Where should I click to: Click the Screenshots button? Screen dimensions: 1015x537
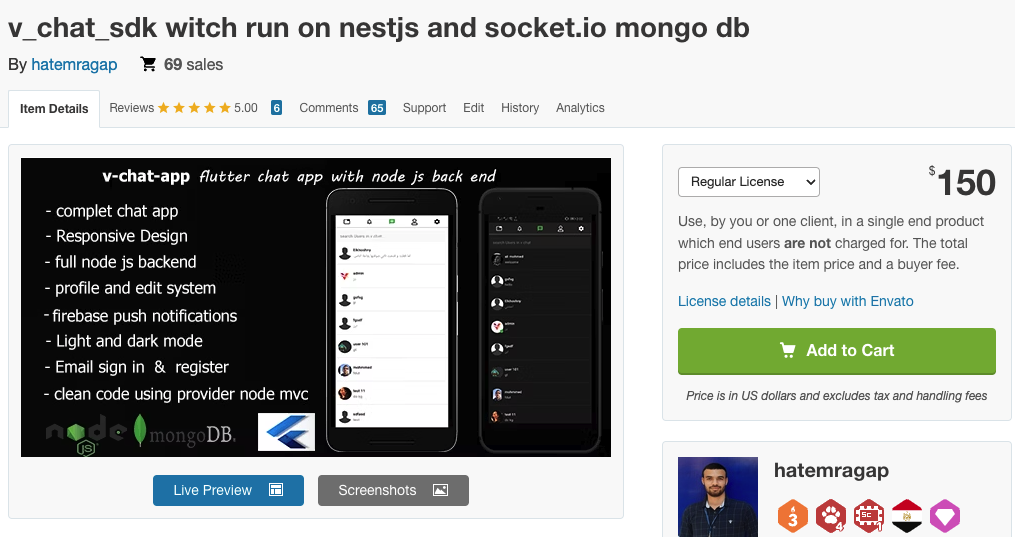393,490
